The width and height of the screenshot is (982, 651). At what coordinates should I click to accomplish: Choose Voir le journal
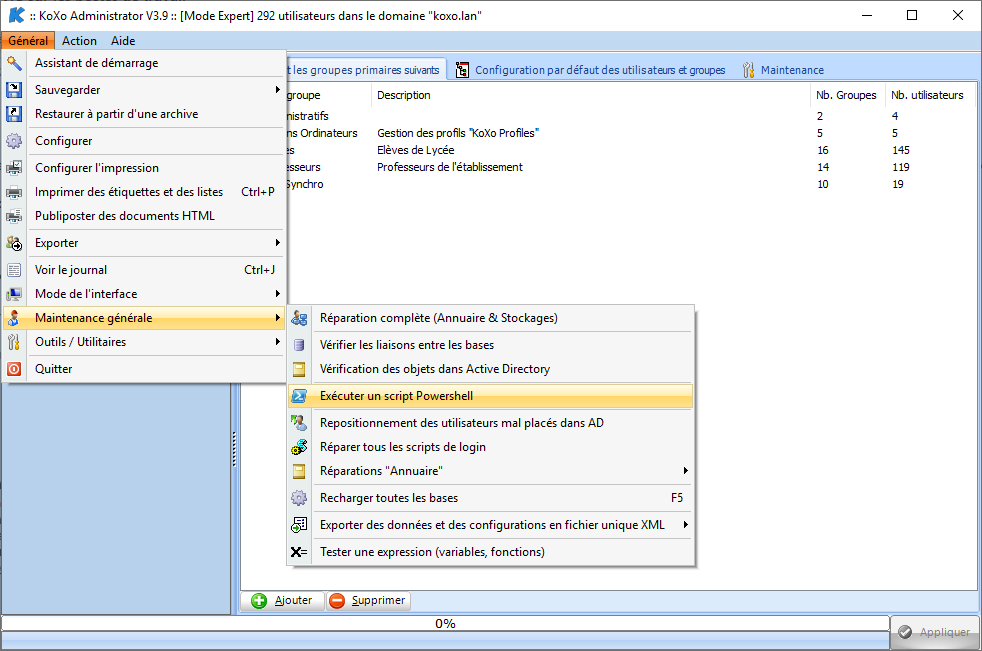pos(144,270)
